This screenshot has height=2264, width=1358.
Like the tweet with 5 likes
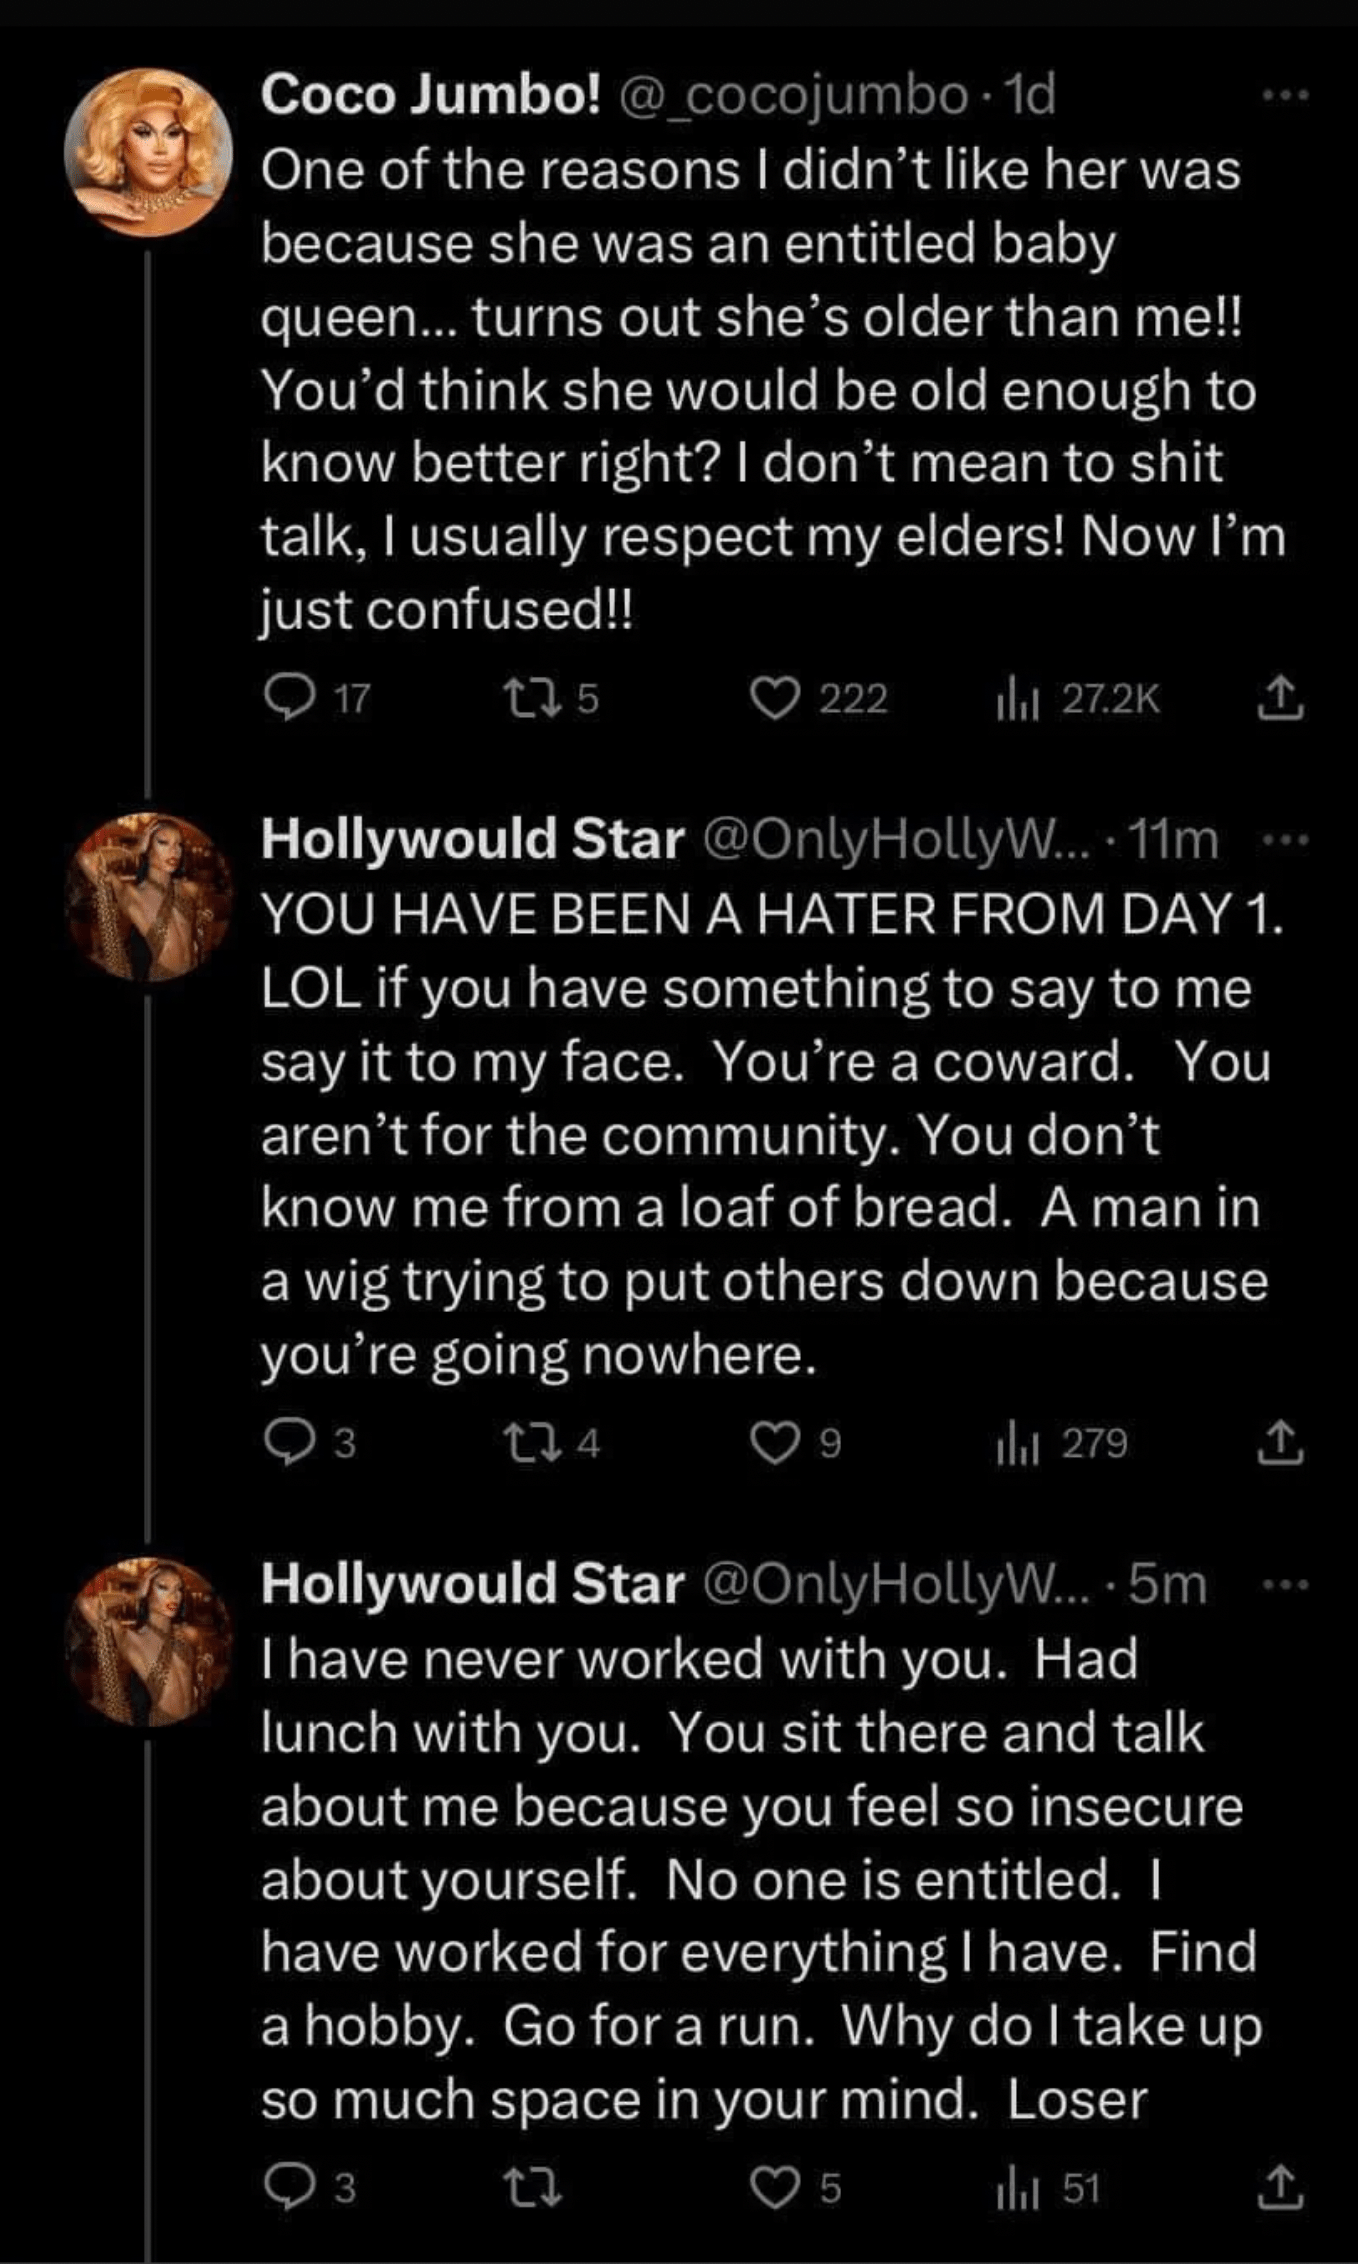coord(776,2188)
